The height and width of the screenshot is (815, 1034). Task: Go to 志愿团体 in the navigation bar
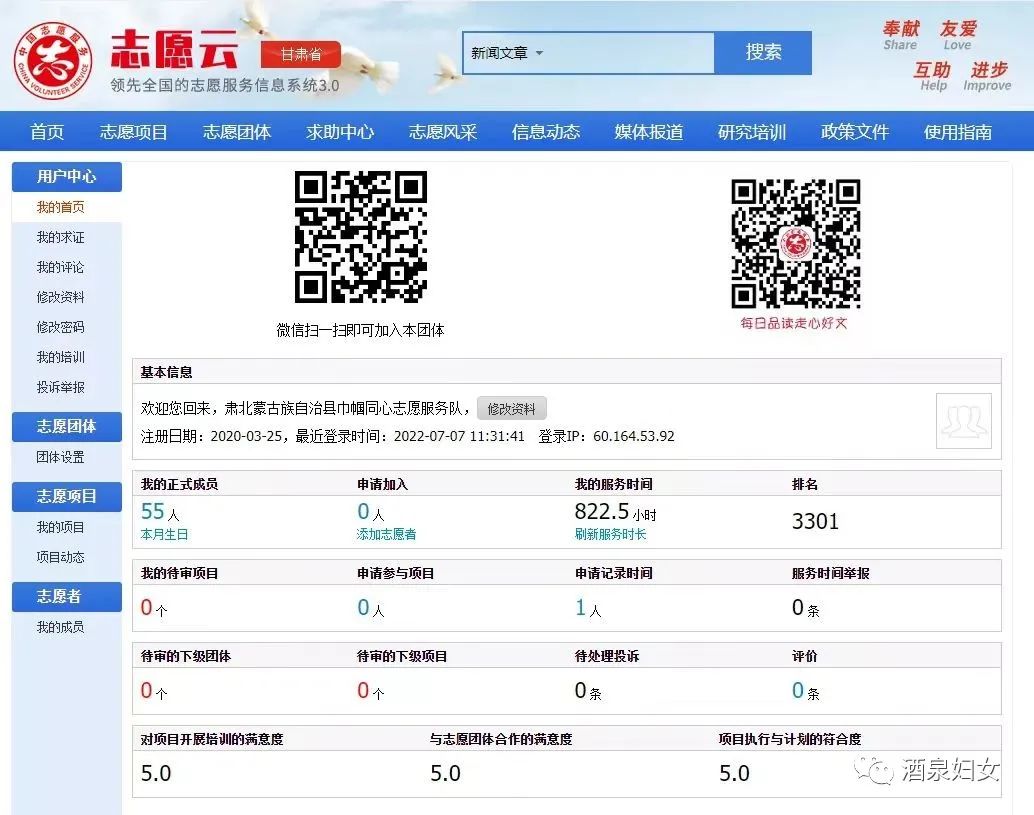[x=237, y=132]
